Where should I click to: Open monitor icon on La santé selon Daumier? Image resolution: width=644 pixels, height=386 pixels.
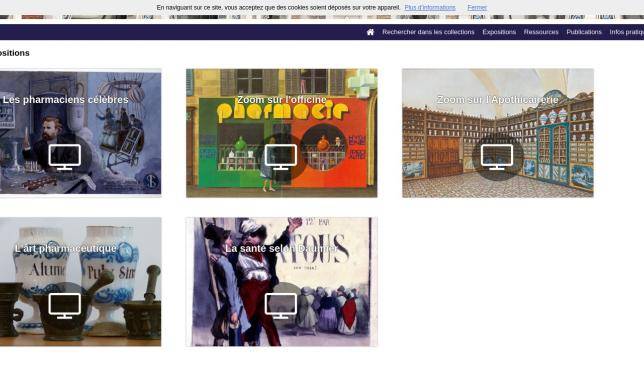pos(281,306)
